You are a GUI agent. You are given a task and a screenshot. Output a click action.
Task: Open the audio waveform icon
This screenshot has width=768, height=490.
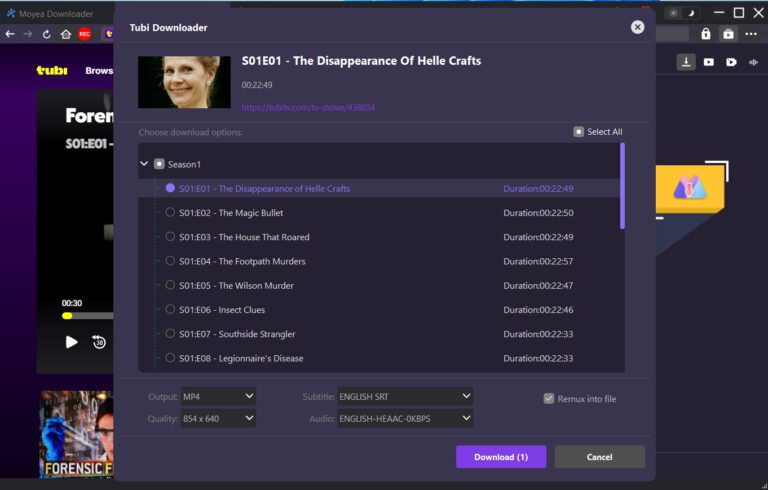[x=753, y=62]
